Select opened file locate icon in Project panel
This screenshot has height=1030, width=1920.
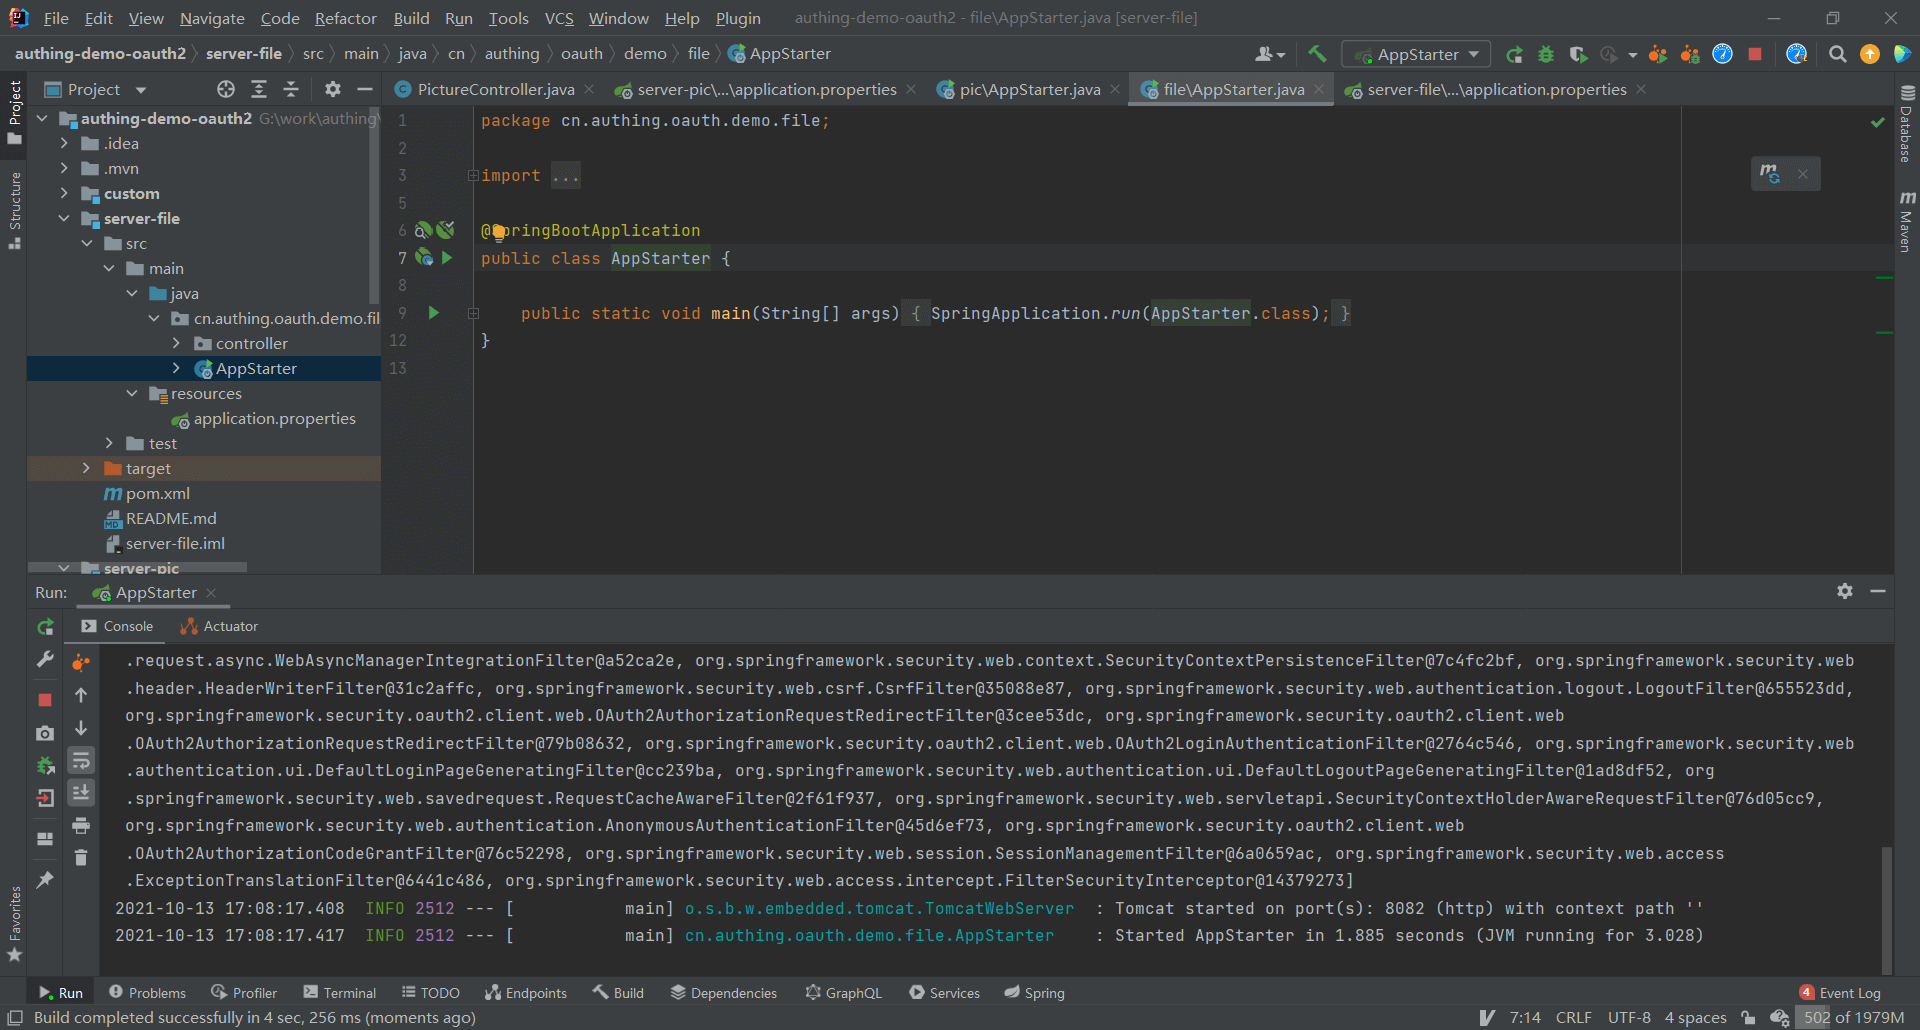click(x=226, y=89)
